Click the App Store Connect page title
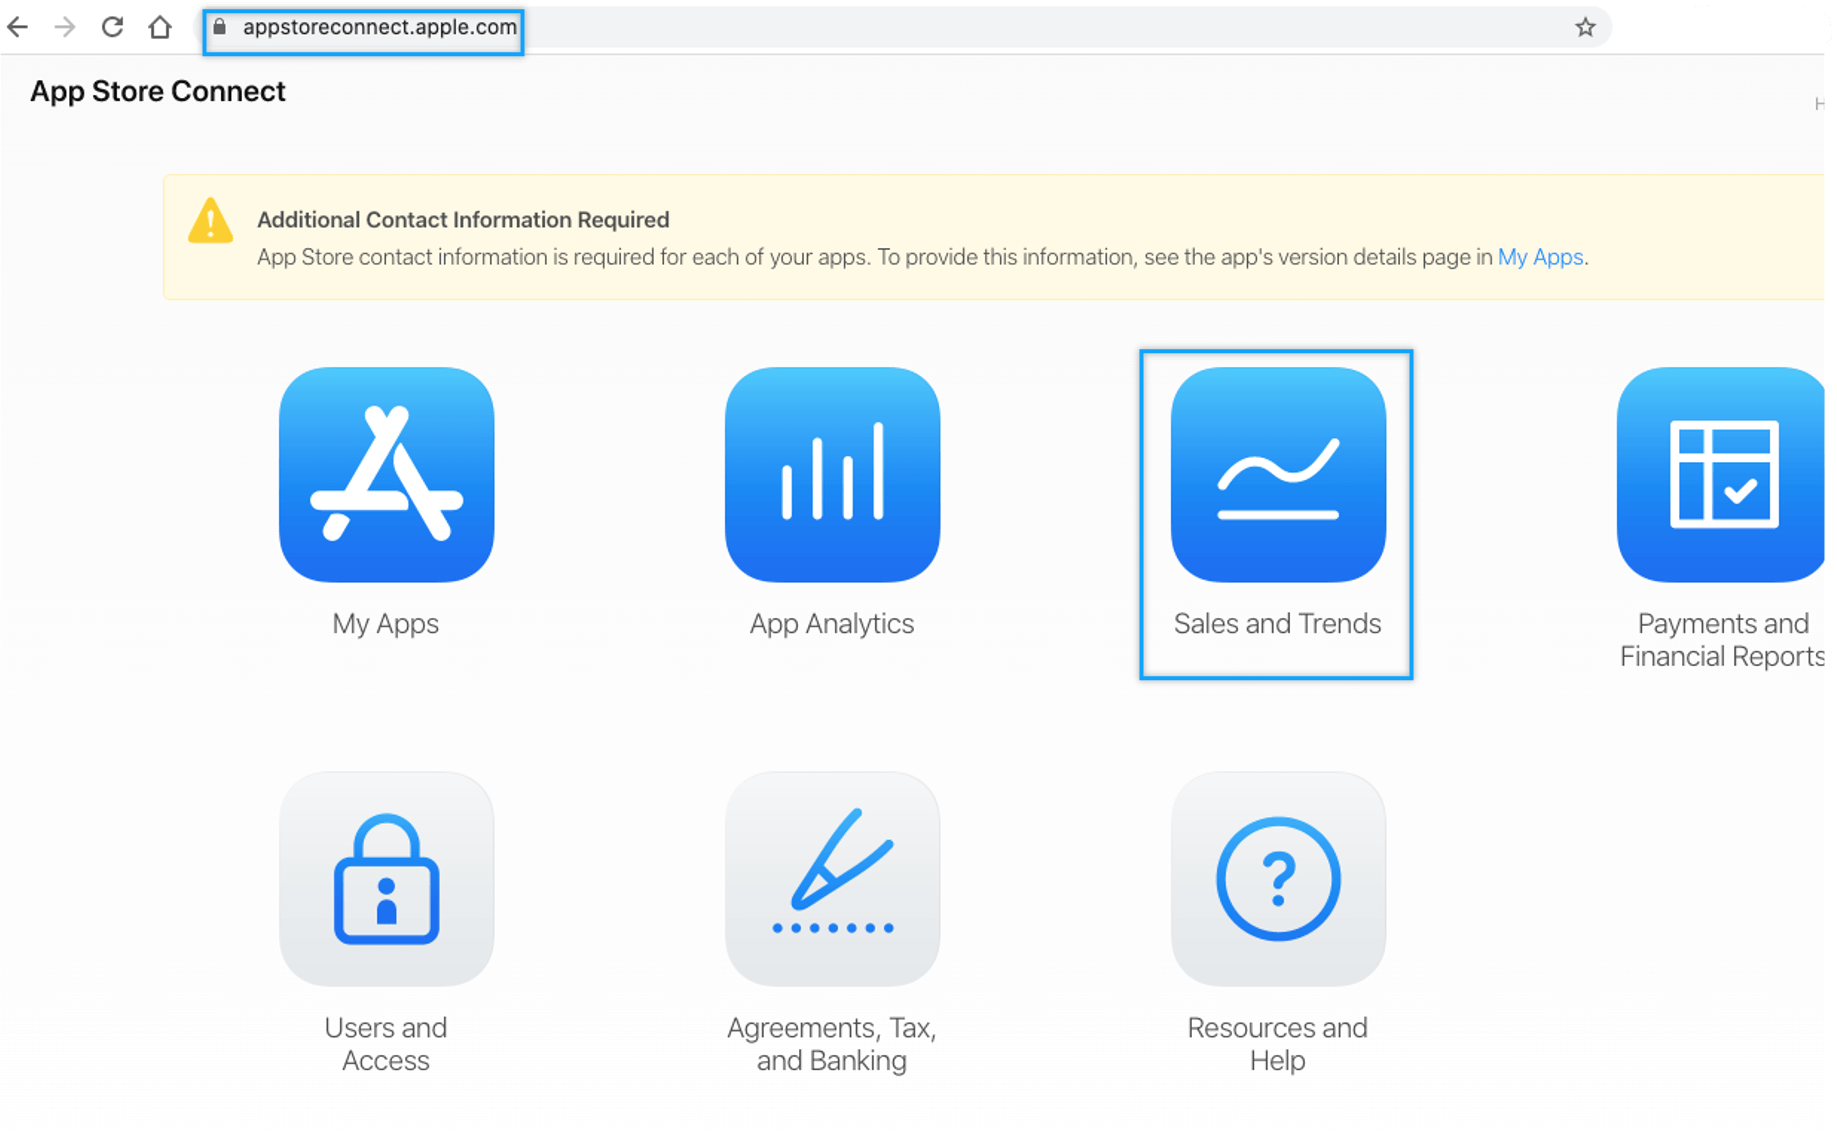 coord(158,91)
